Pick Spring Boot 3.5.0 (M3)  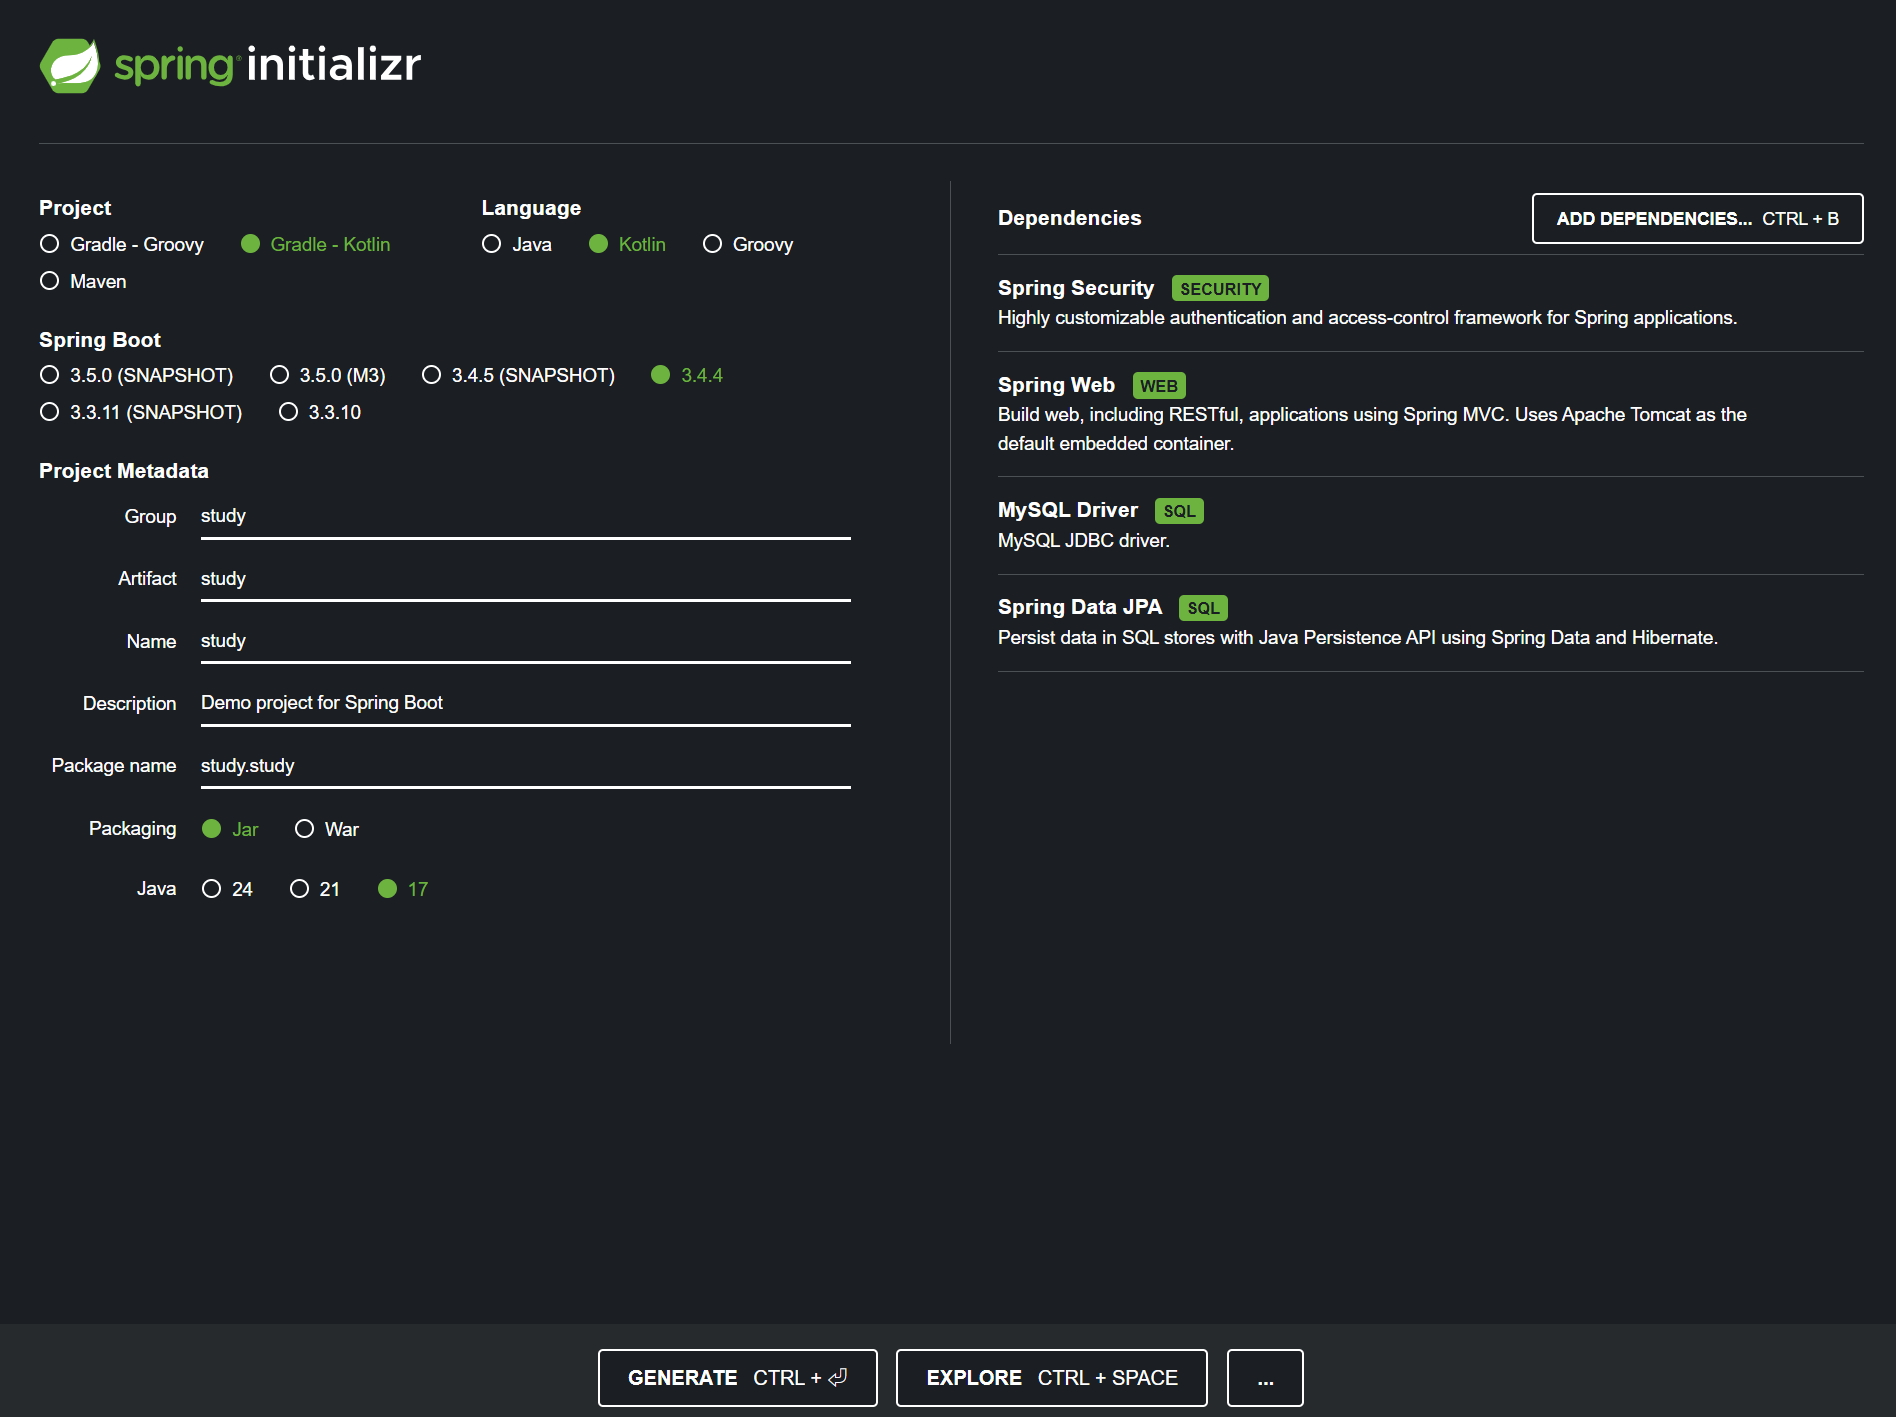point(328,375)
